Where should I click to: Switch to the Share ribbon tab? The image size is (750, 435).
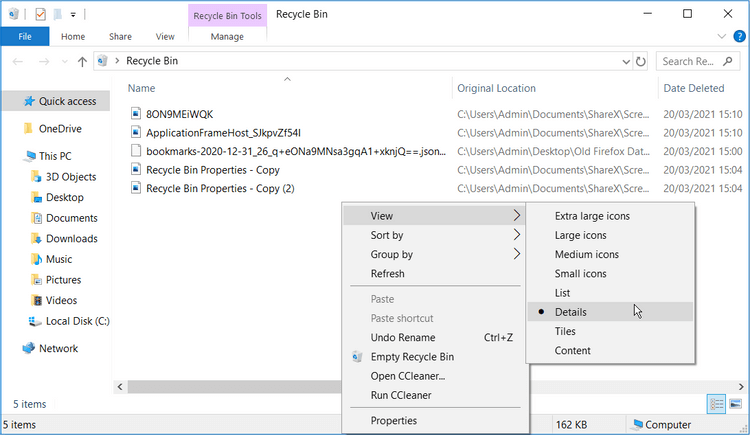[x=120, y=36]
